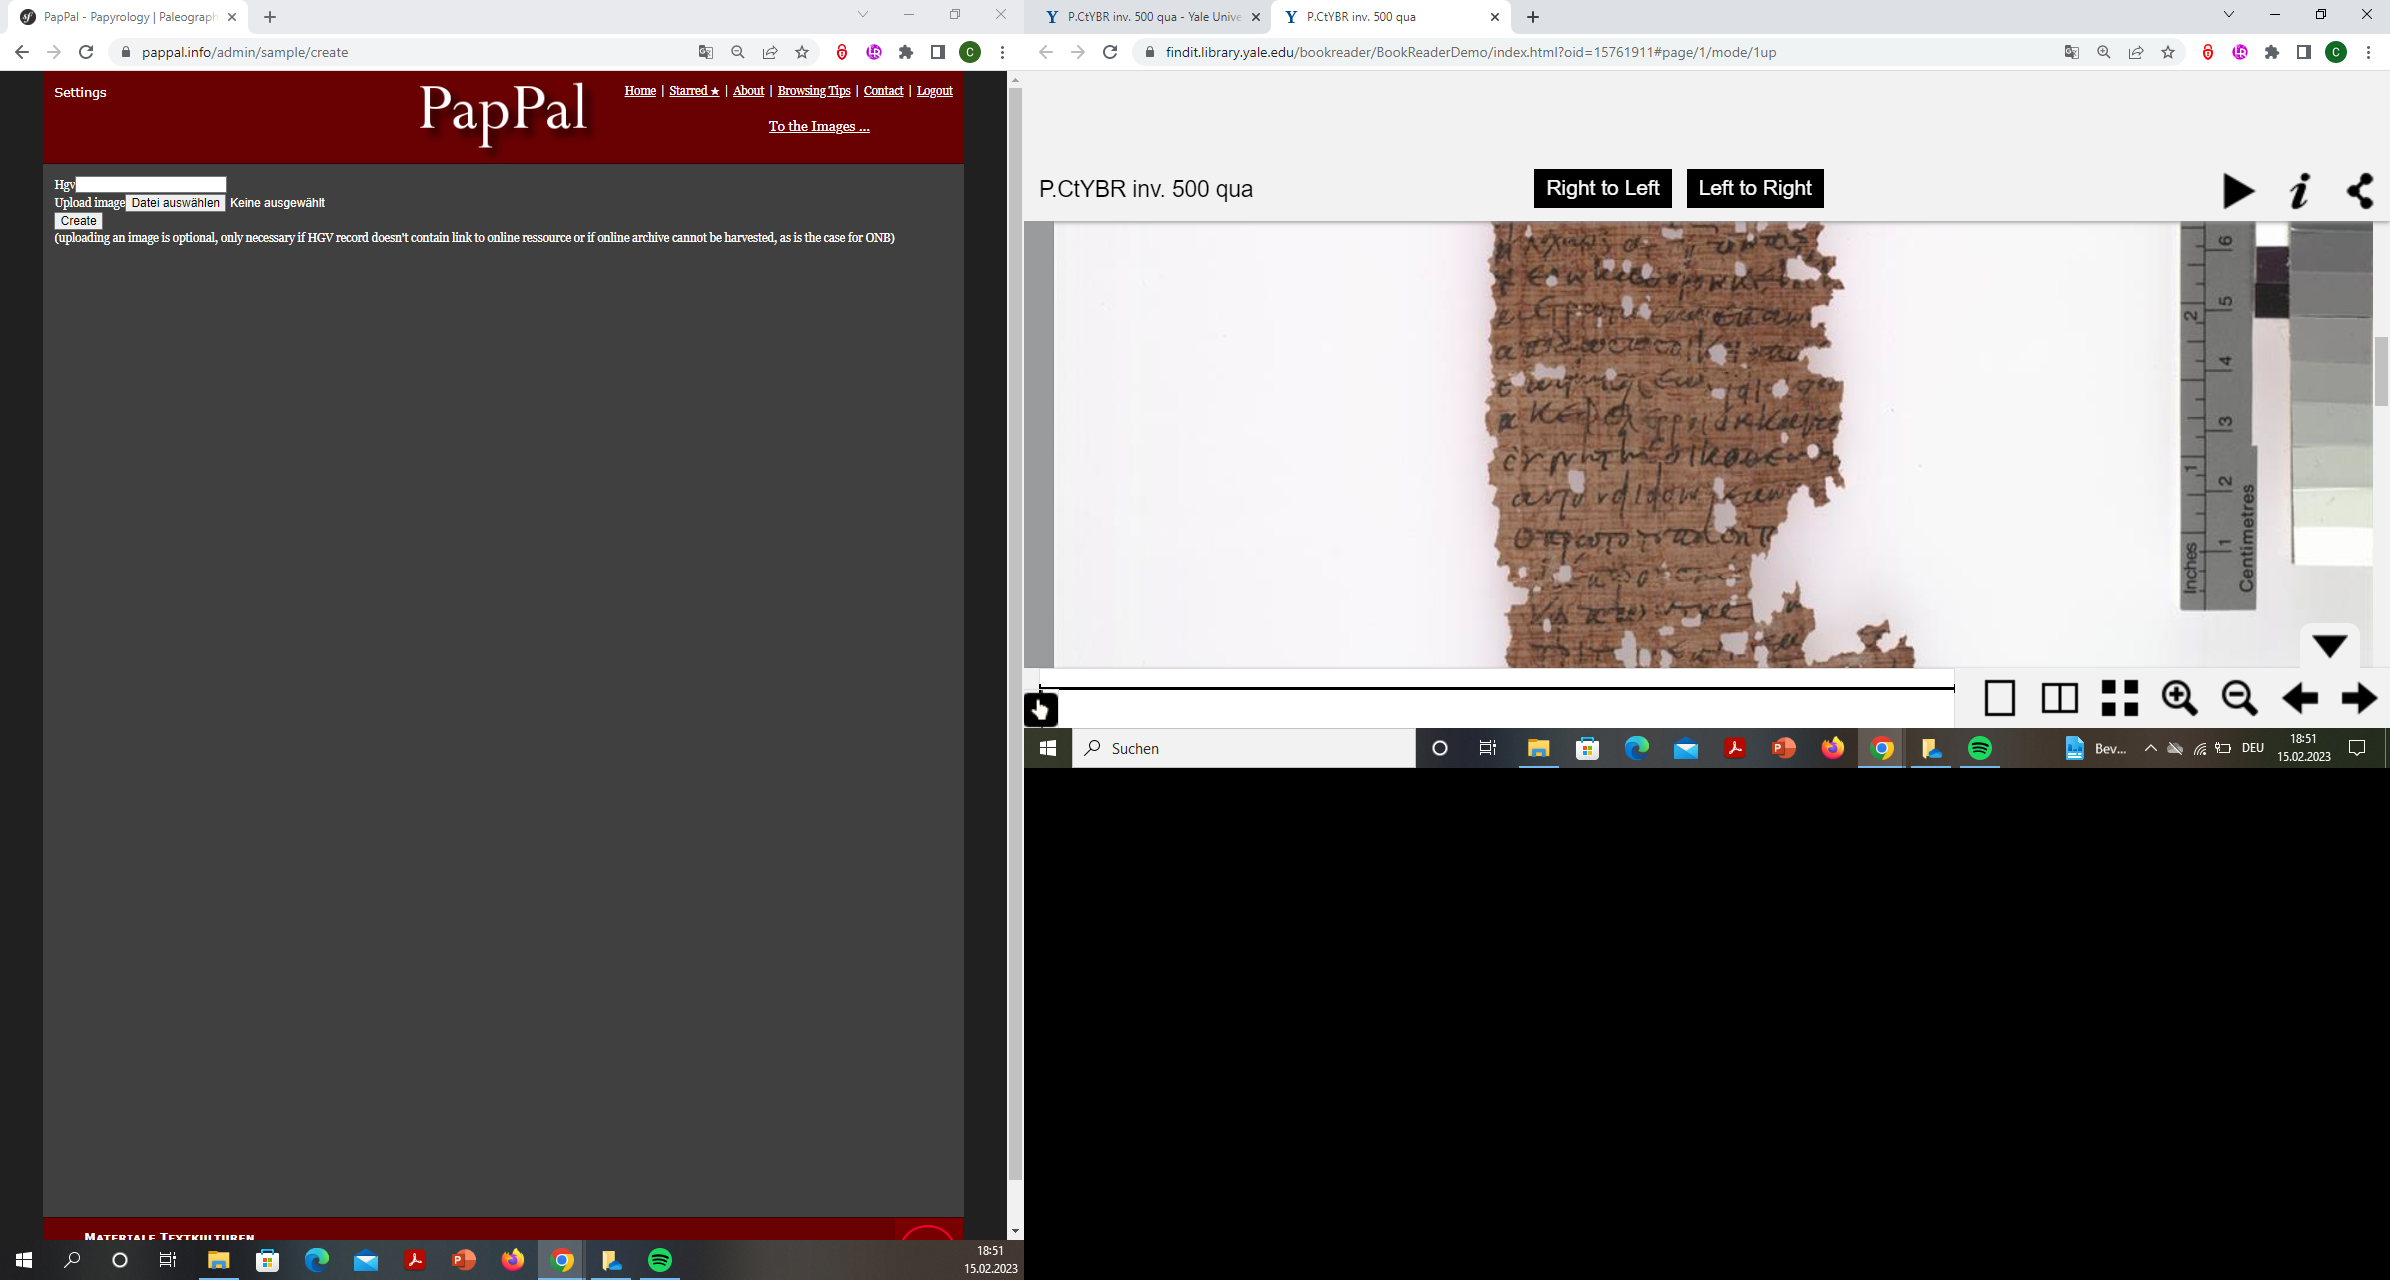Zoom in on the papyrus image

click(2179, 698)
